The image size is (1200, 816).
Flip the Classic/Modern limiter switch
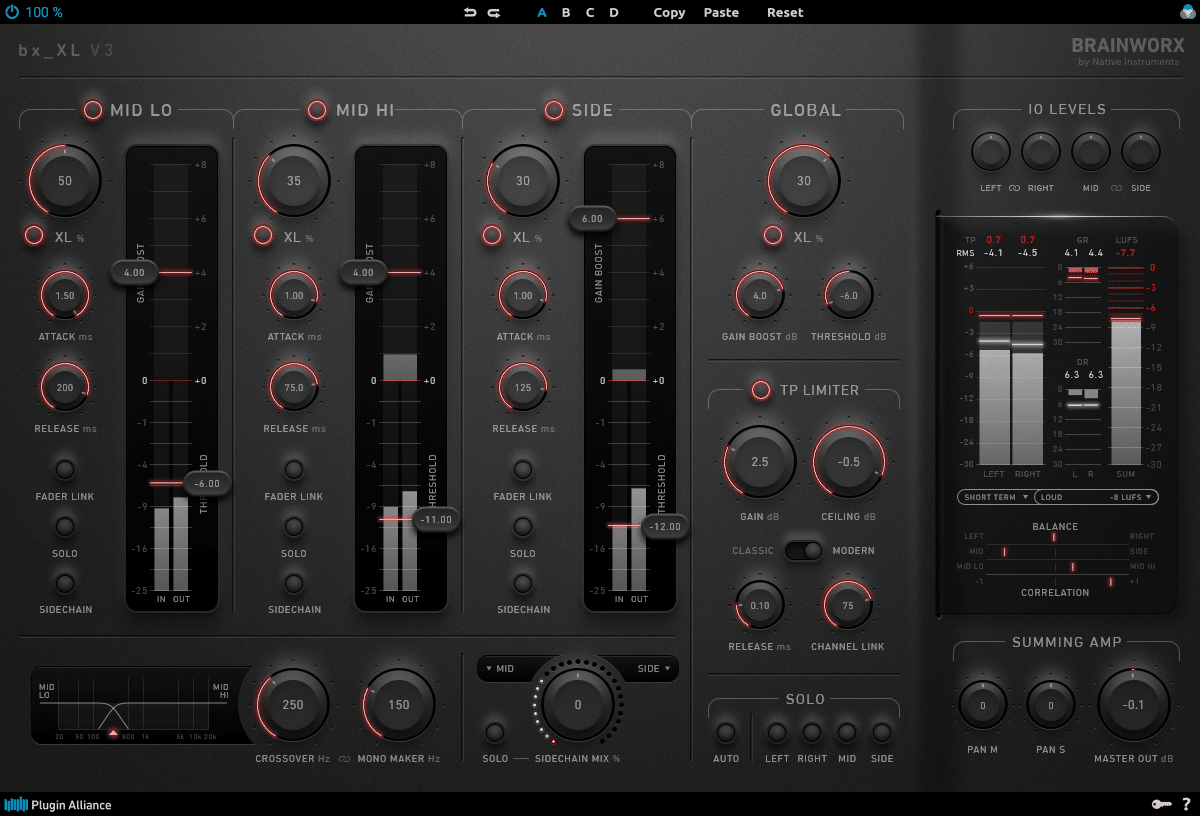point(804,550)
